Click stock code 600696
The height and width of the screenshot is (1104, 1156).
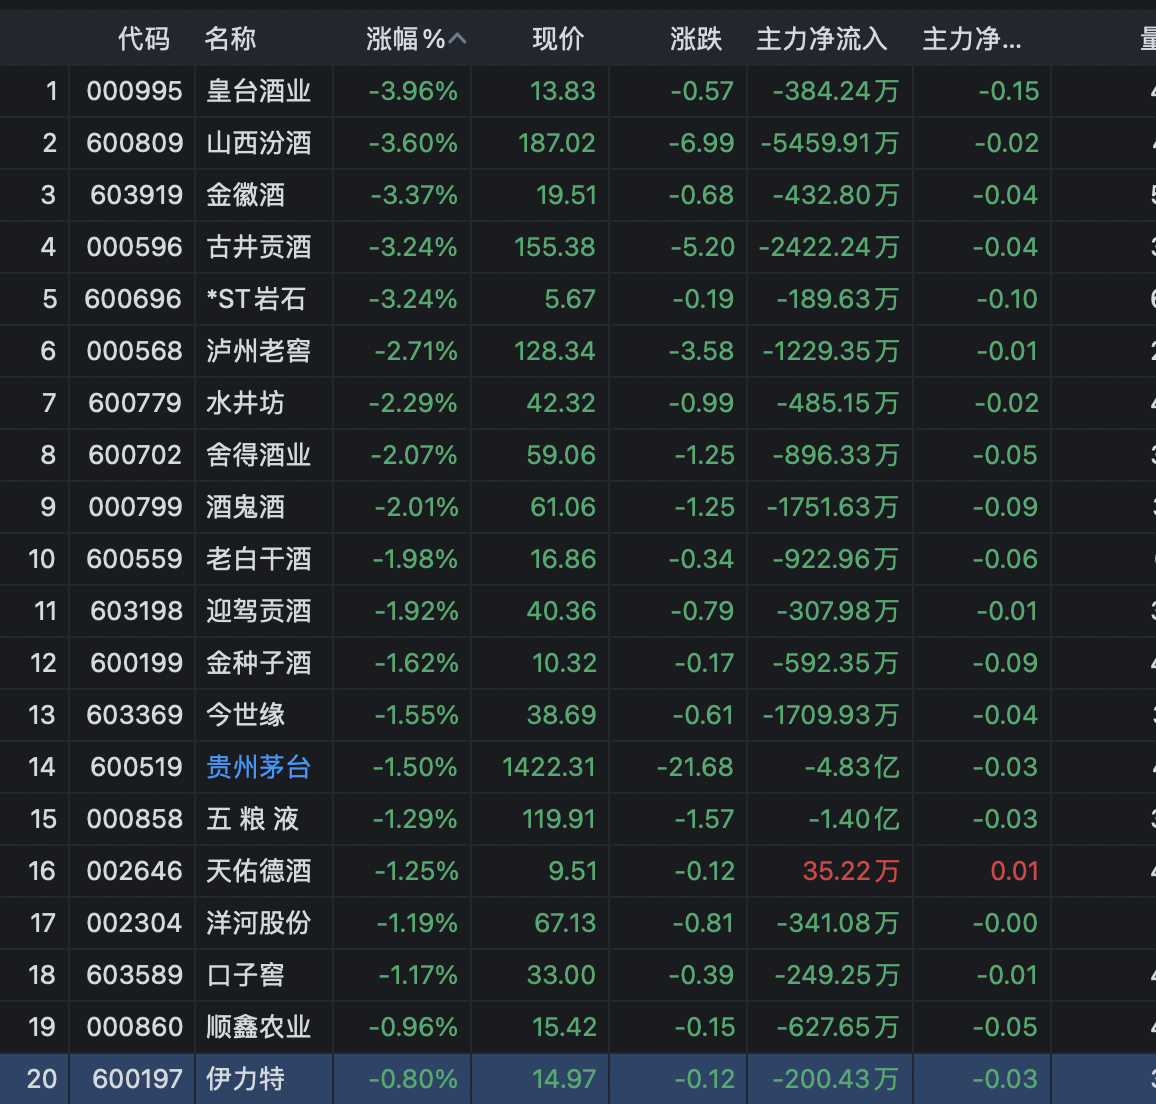pyautogui.click(x=133, y=299)
